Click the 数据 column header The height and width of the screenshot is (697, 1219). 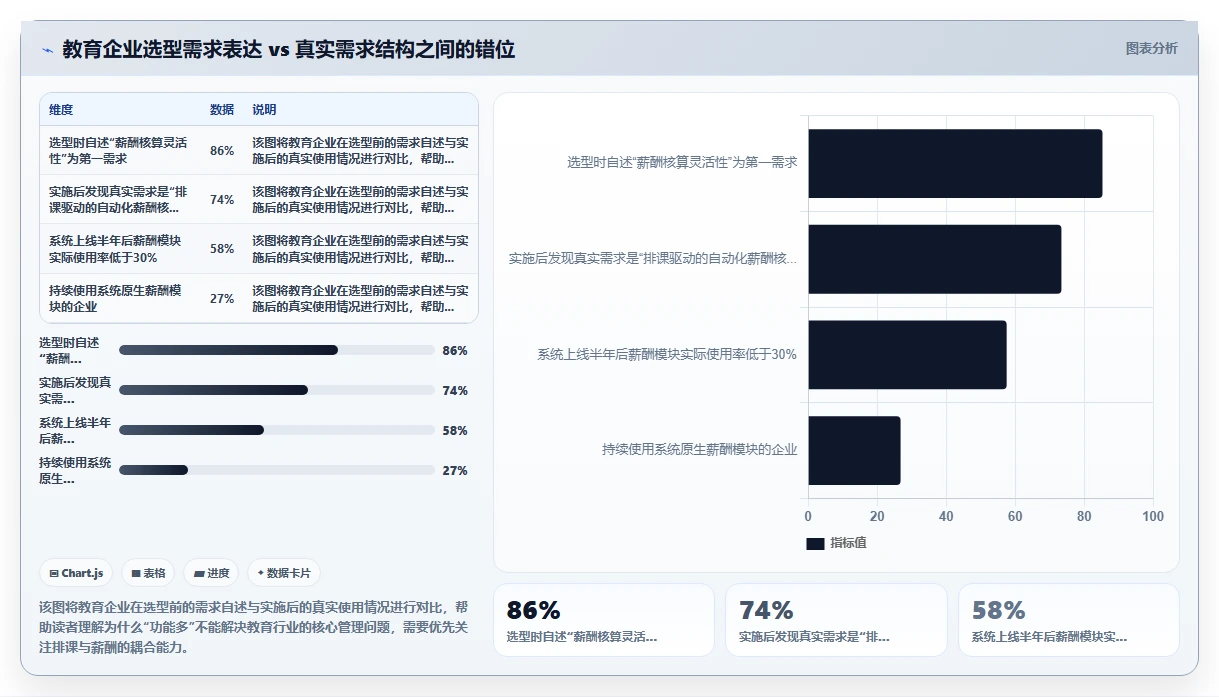pyautogui.click(x=222, y=109)
